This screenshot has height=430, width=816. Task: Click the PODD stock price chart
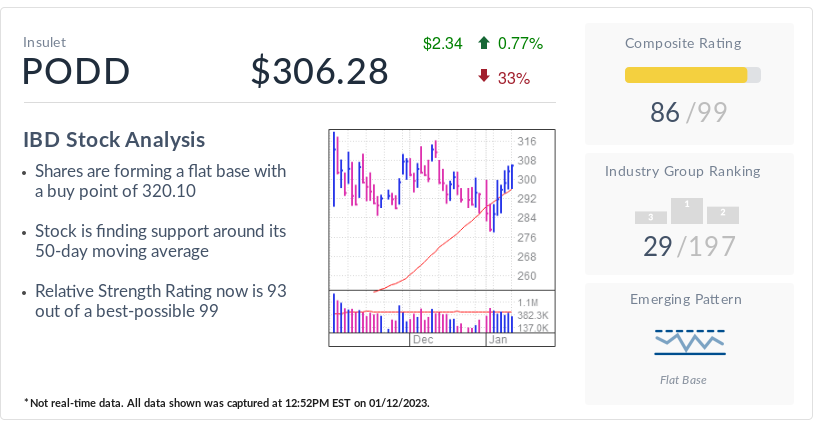421,210
